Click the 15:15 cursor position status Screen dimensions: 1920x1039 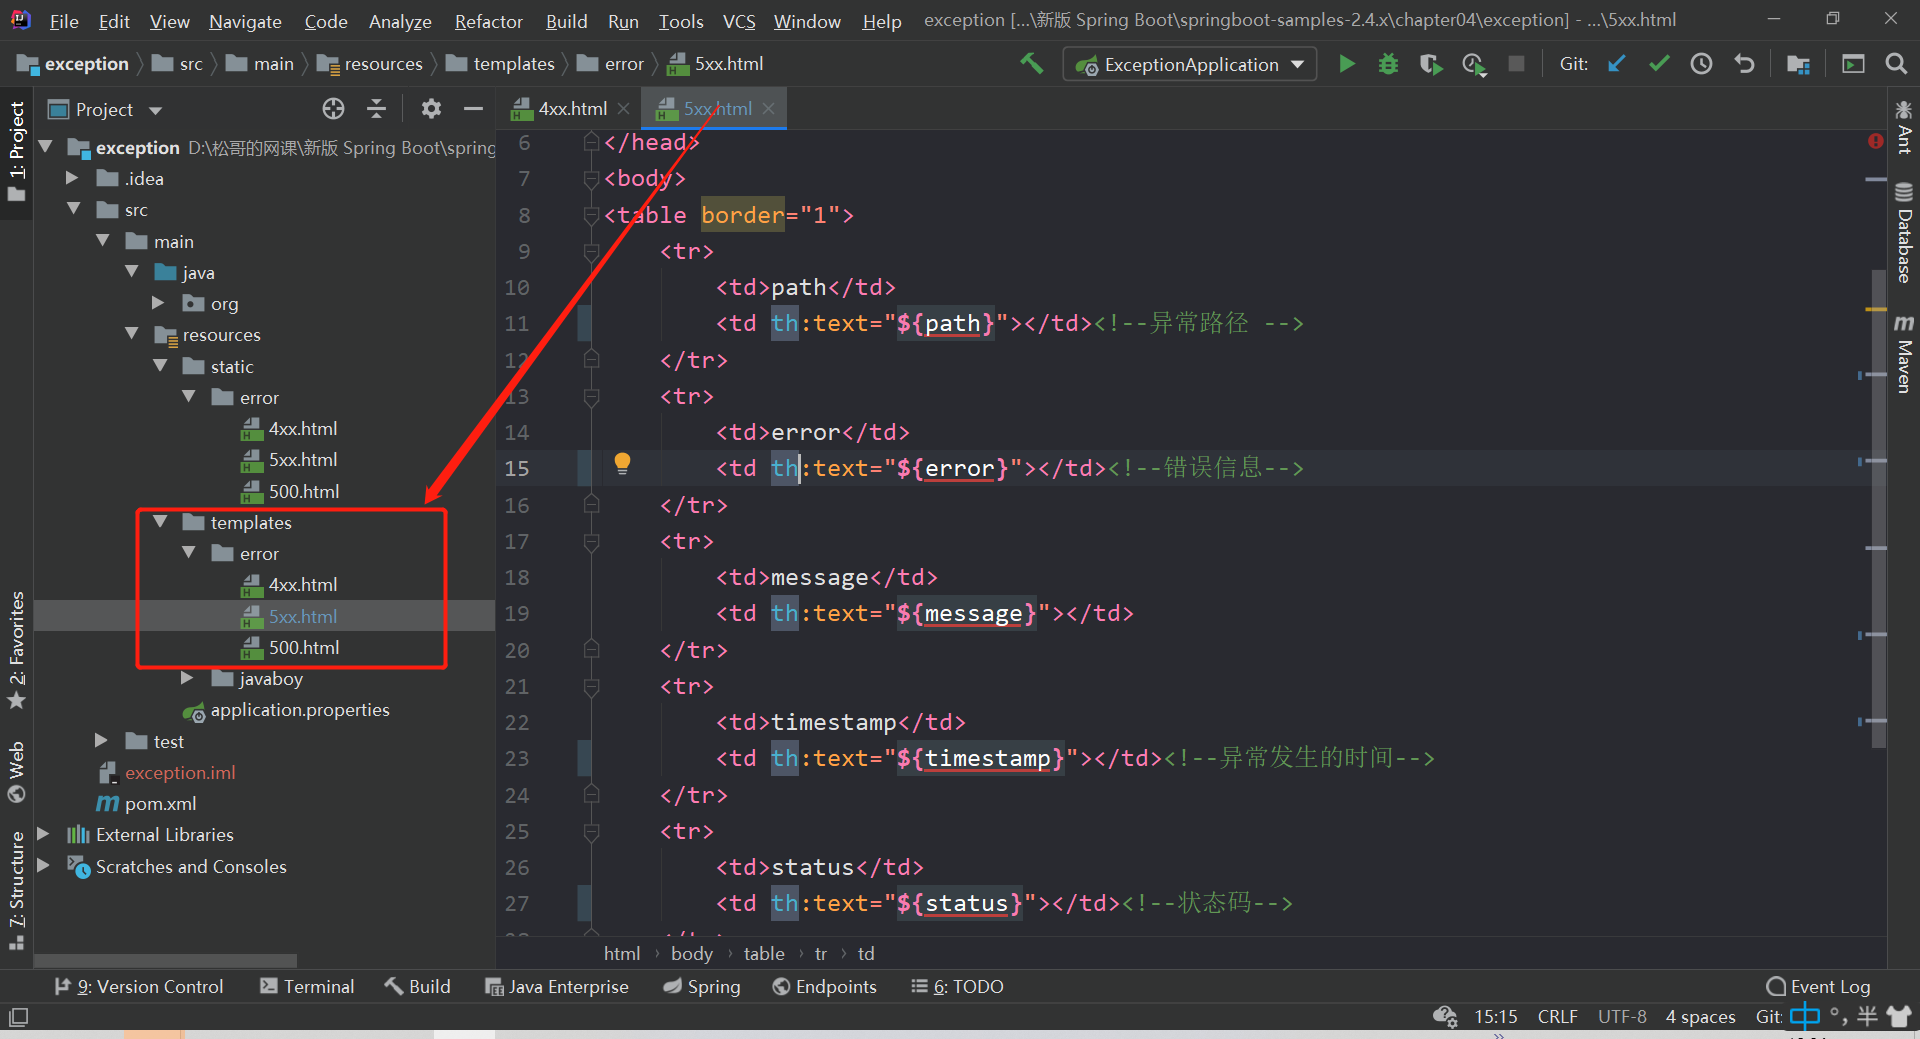1495,1017
